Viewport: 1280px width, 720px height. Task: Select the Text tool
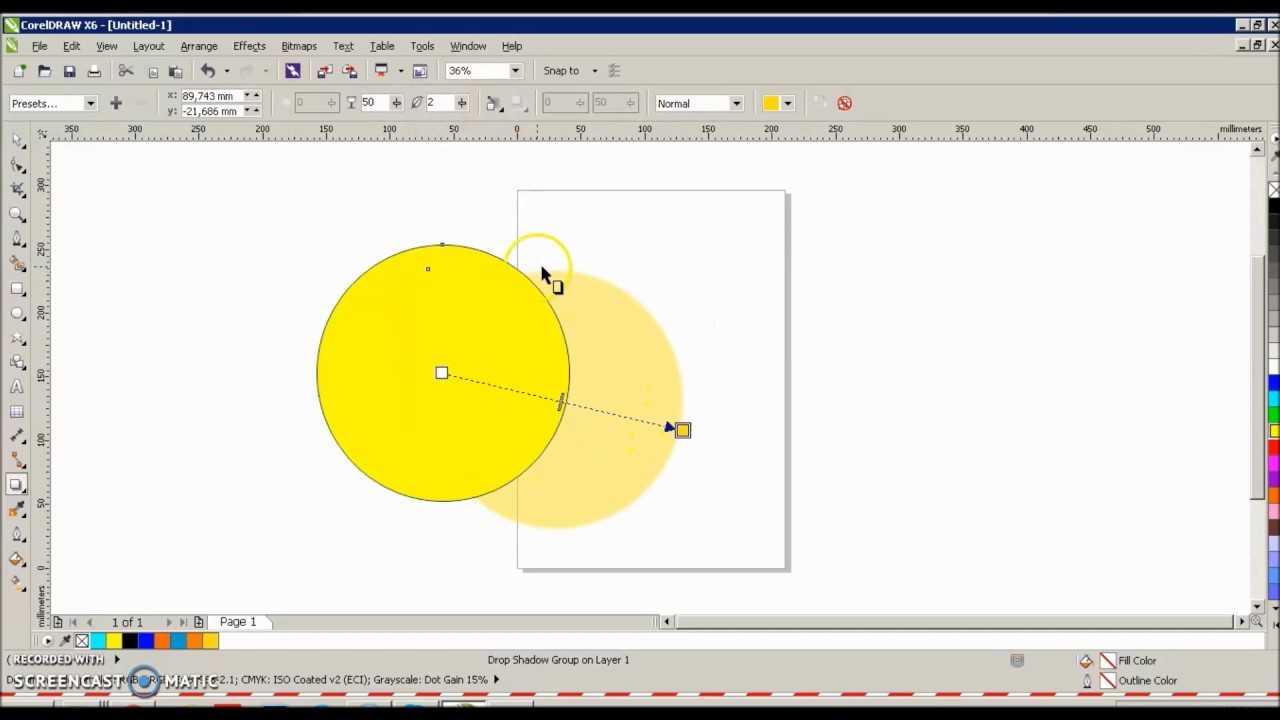tap(17, 387)
